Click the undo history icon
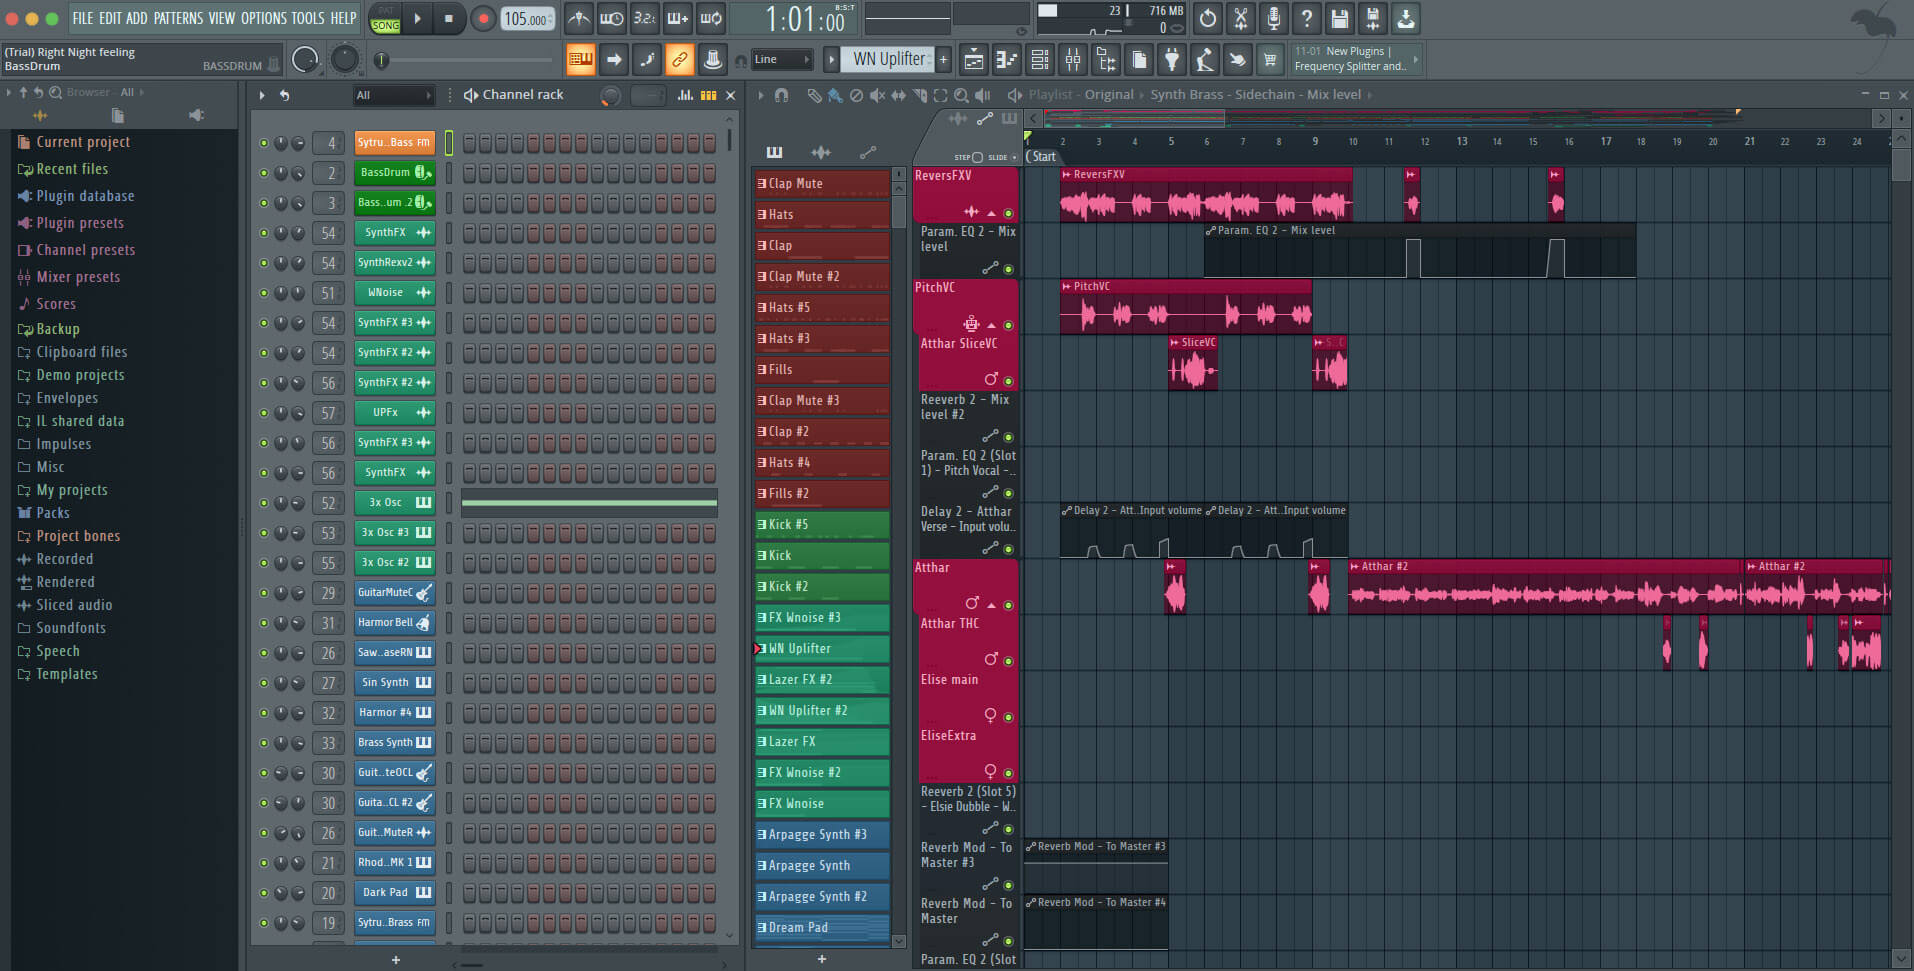The image size is (1914, 971). click(1207, 18)
